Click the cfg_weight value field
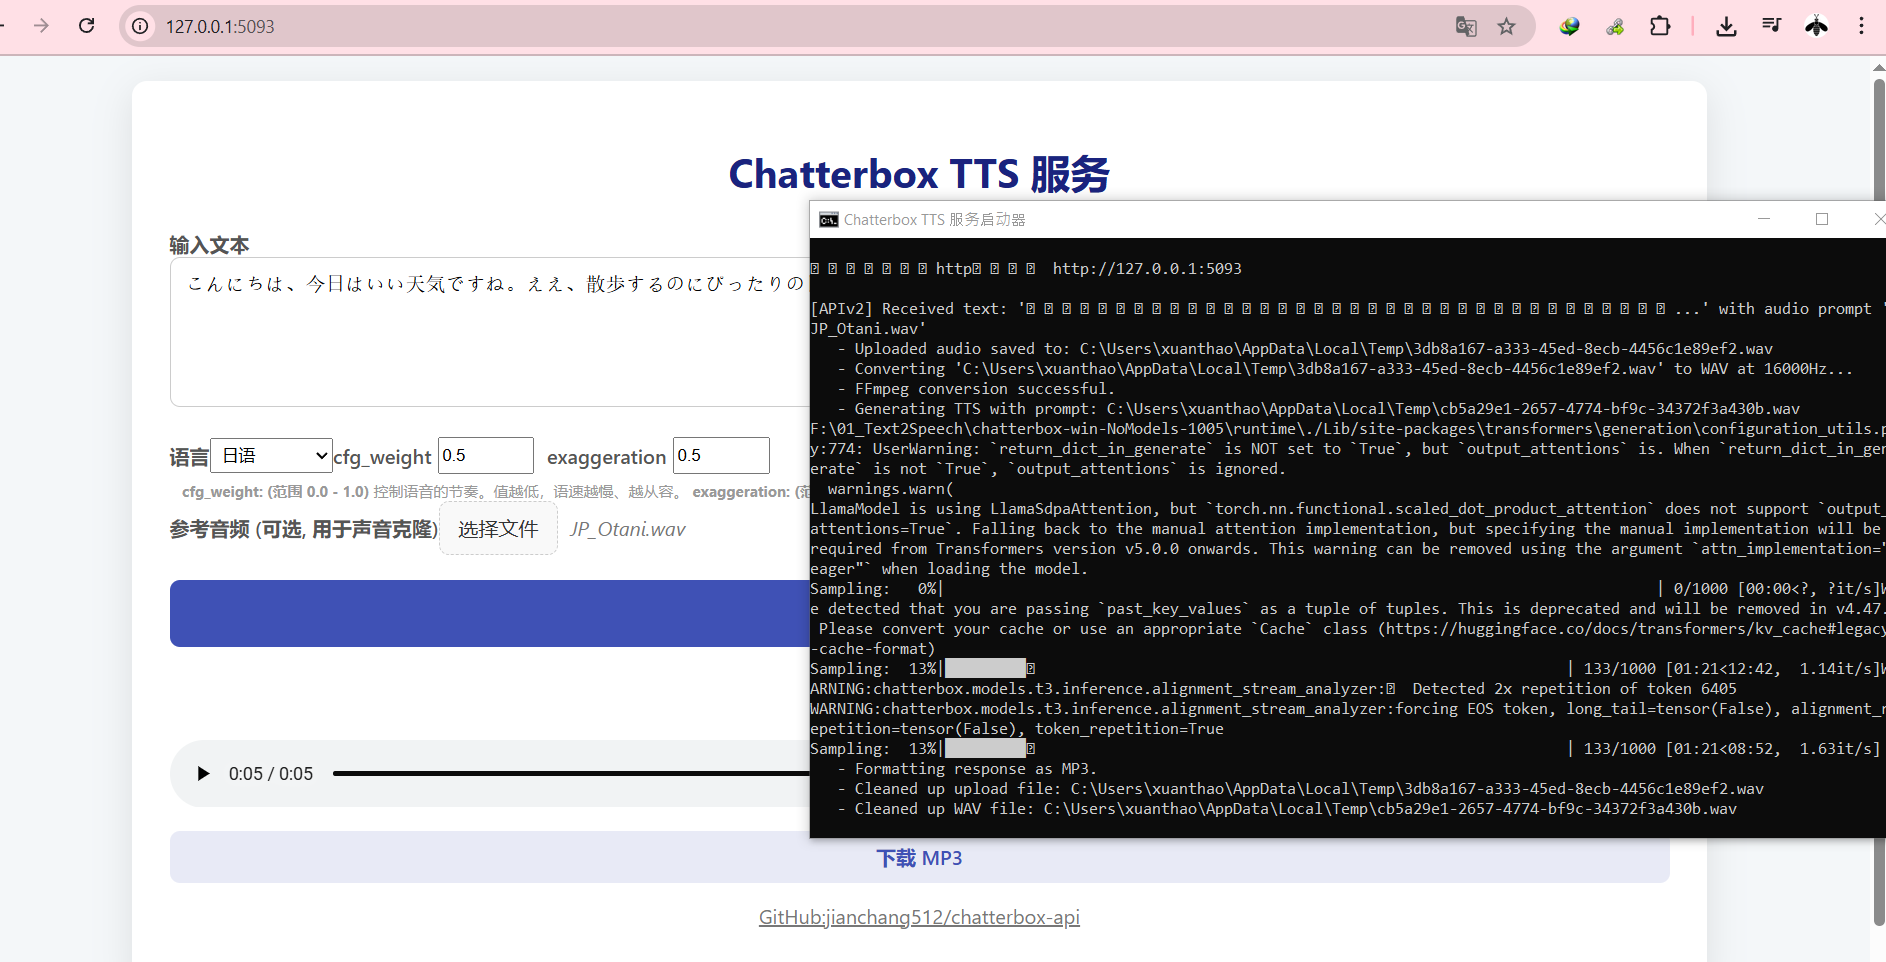Viewport: 1886px width, 962px height. click(485, 456)
